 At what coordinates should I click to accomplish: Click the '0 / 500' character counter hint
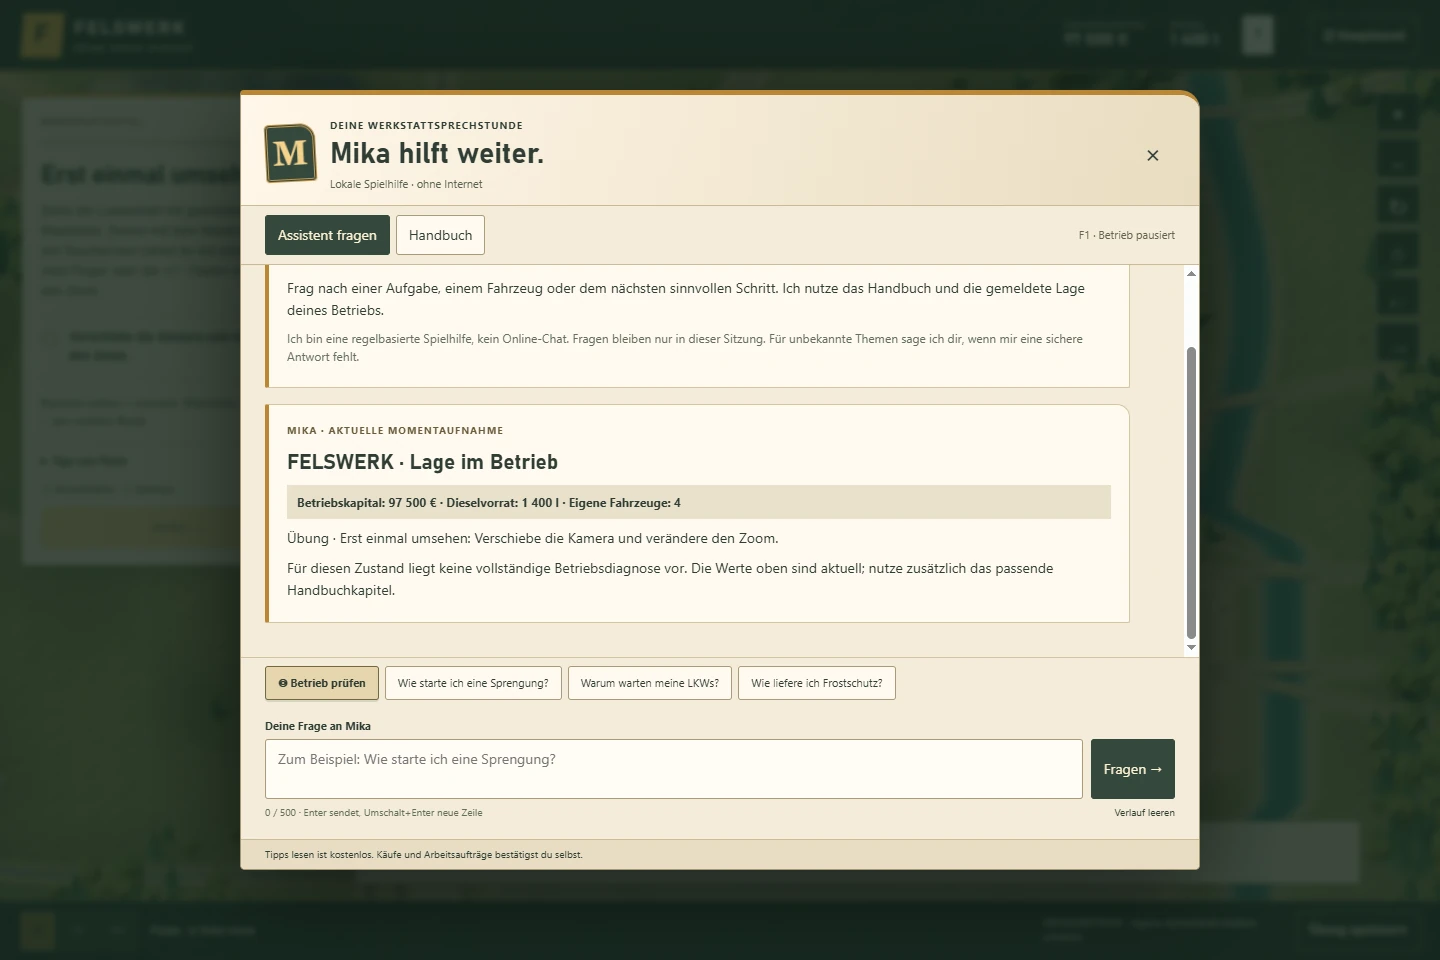tap(373, 813)
